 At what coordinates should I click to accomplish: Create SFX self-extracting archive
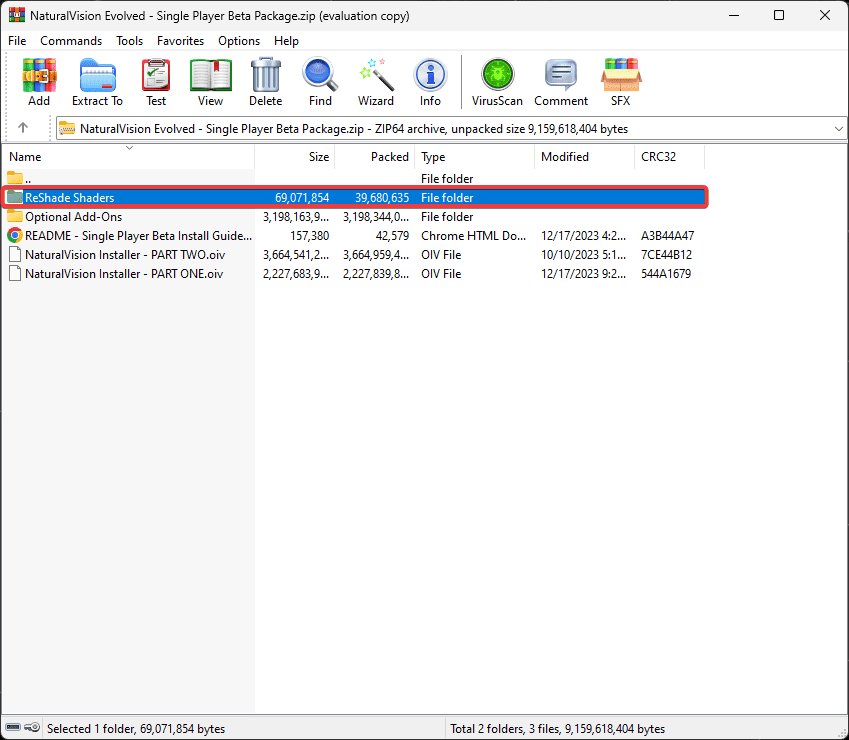click(621, 82)
